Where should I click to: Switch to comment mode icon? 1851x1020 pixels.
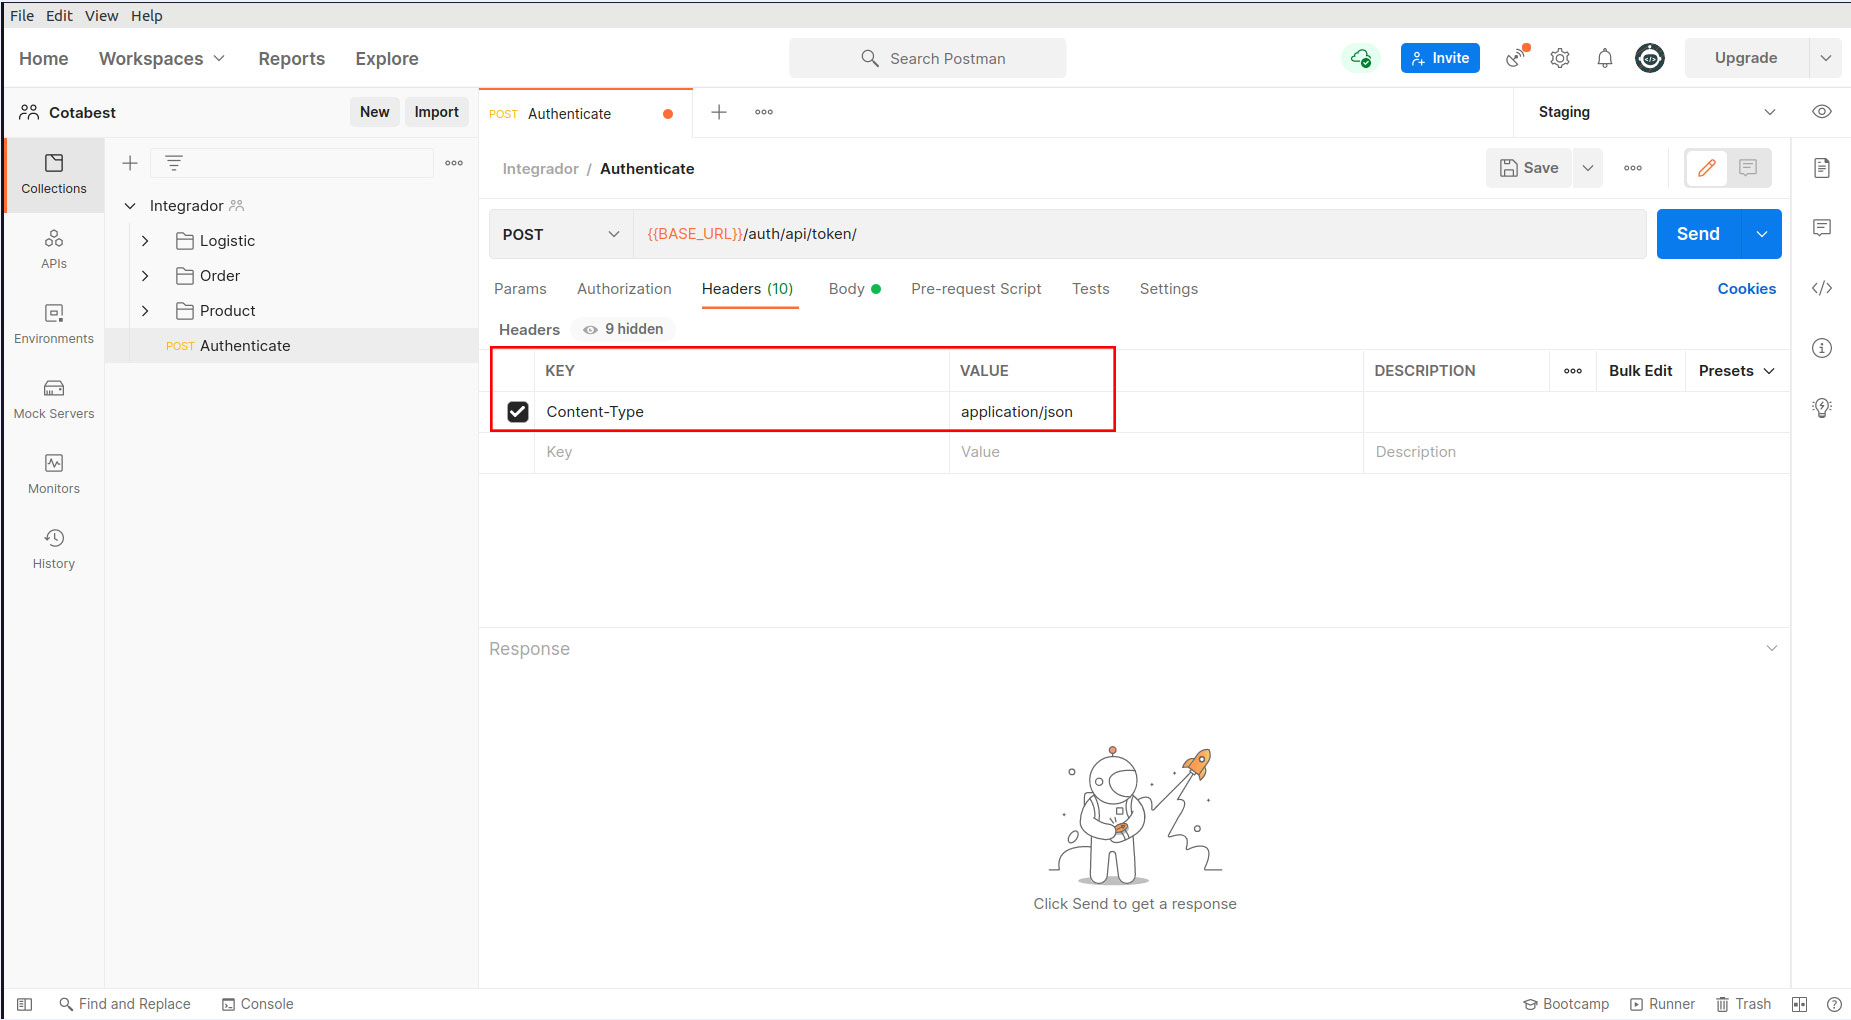pos(1748,168)
